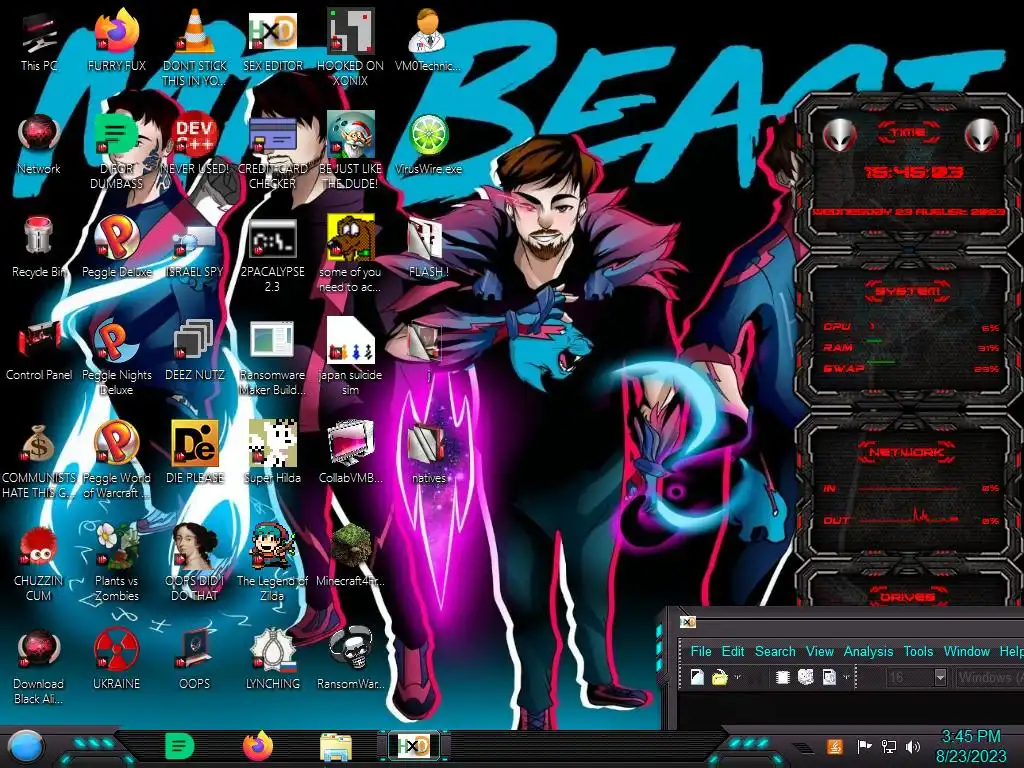The height and width of the screenshot is (768, 1024).
Task: Open the File menu in HxD
Action: coord(701,651)
